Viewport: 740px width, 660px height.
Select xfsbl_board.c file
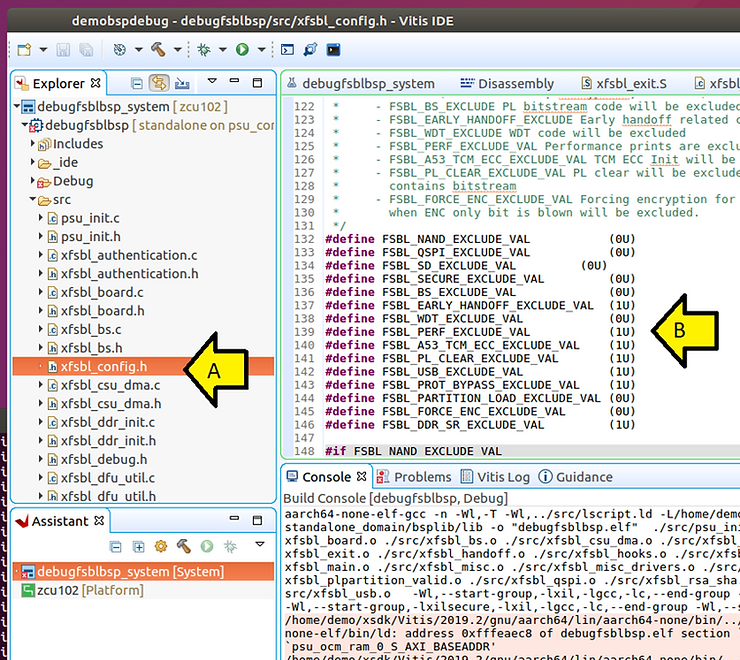pyautogui.click(x=102, y=292)
